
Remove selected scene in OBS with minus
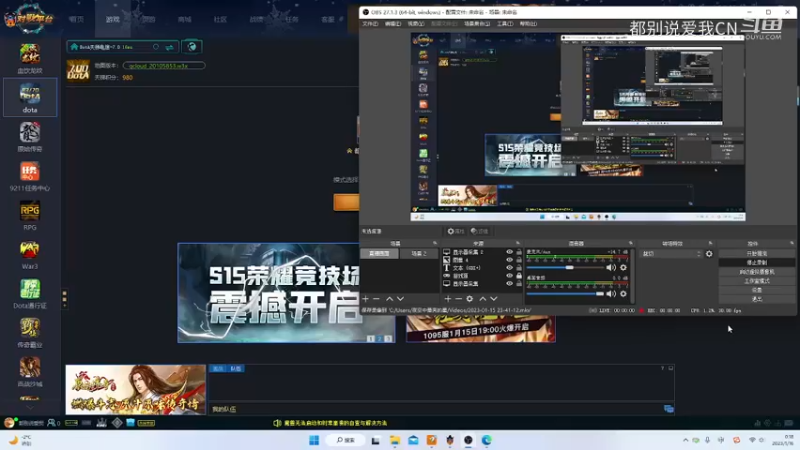[x=377, y=298]
